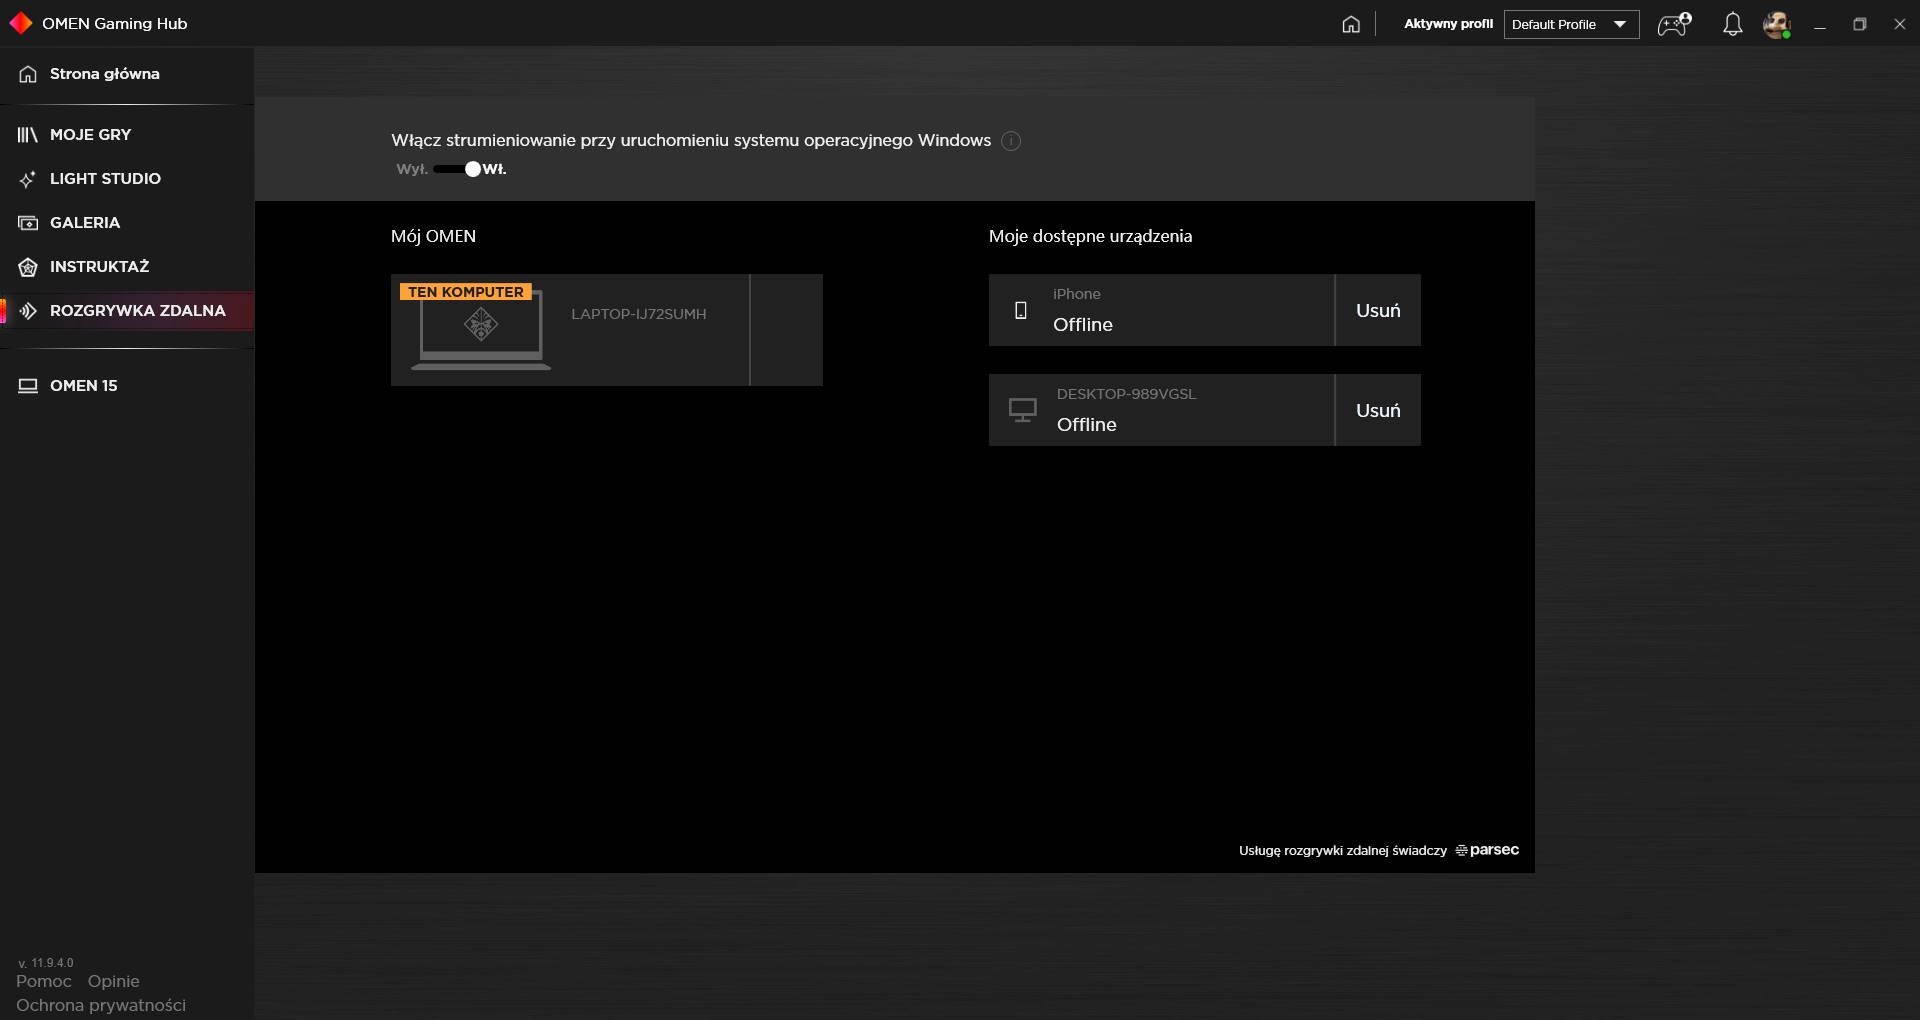1920x1020 pixels.
Task: Click the Aktywny profil label
Action: click(1448, 24)
